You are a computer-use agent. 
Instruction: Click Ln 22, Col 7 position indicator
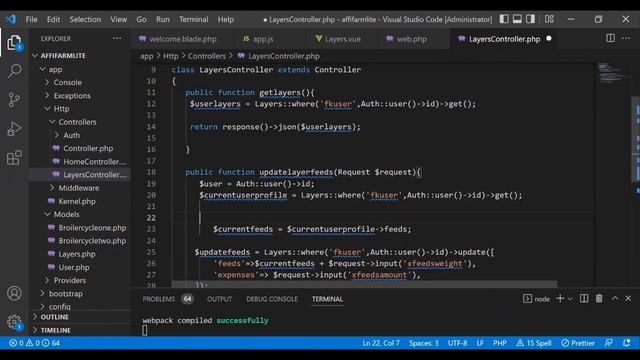[381, 343]
